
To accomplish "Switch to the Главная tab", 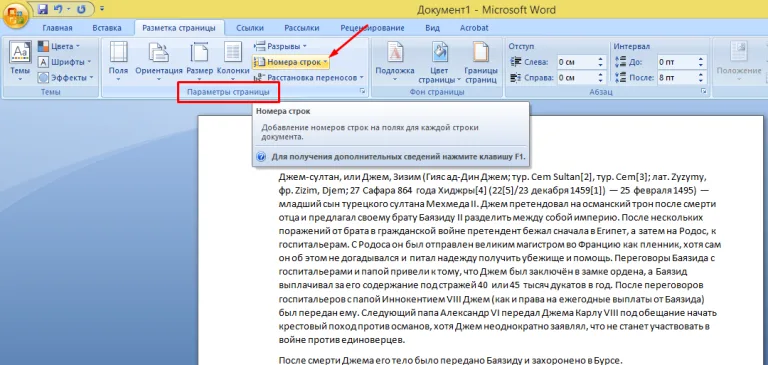I will click(x=57, y=28).
